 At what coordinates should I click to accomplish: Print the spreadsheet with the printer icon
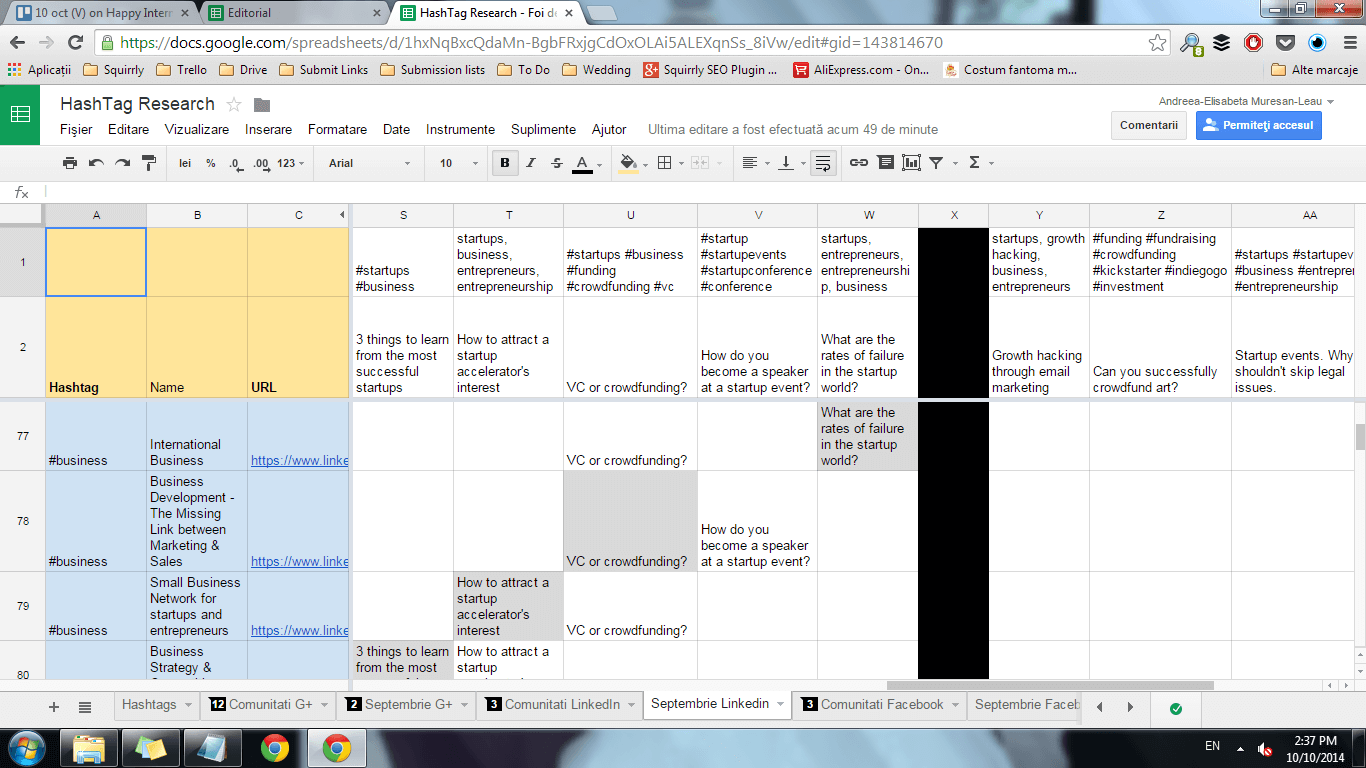[x=70, y=163]
